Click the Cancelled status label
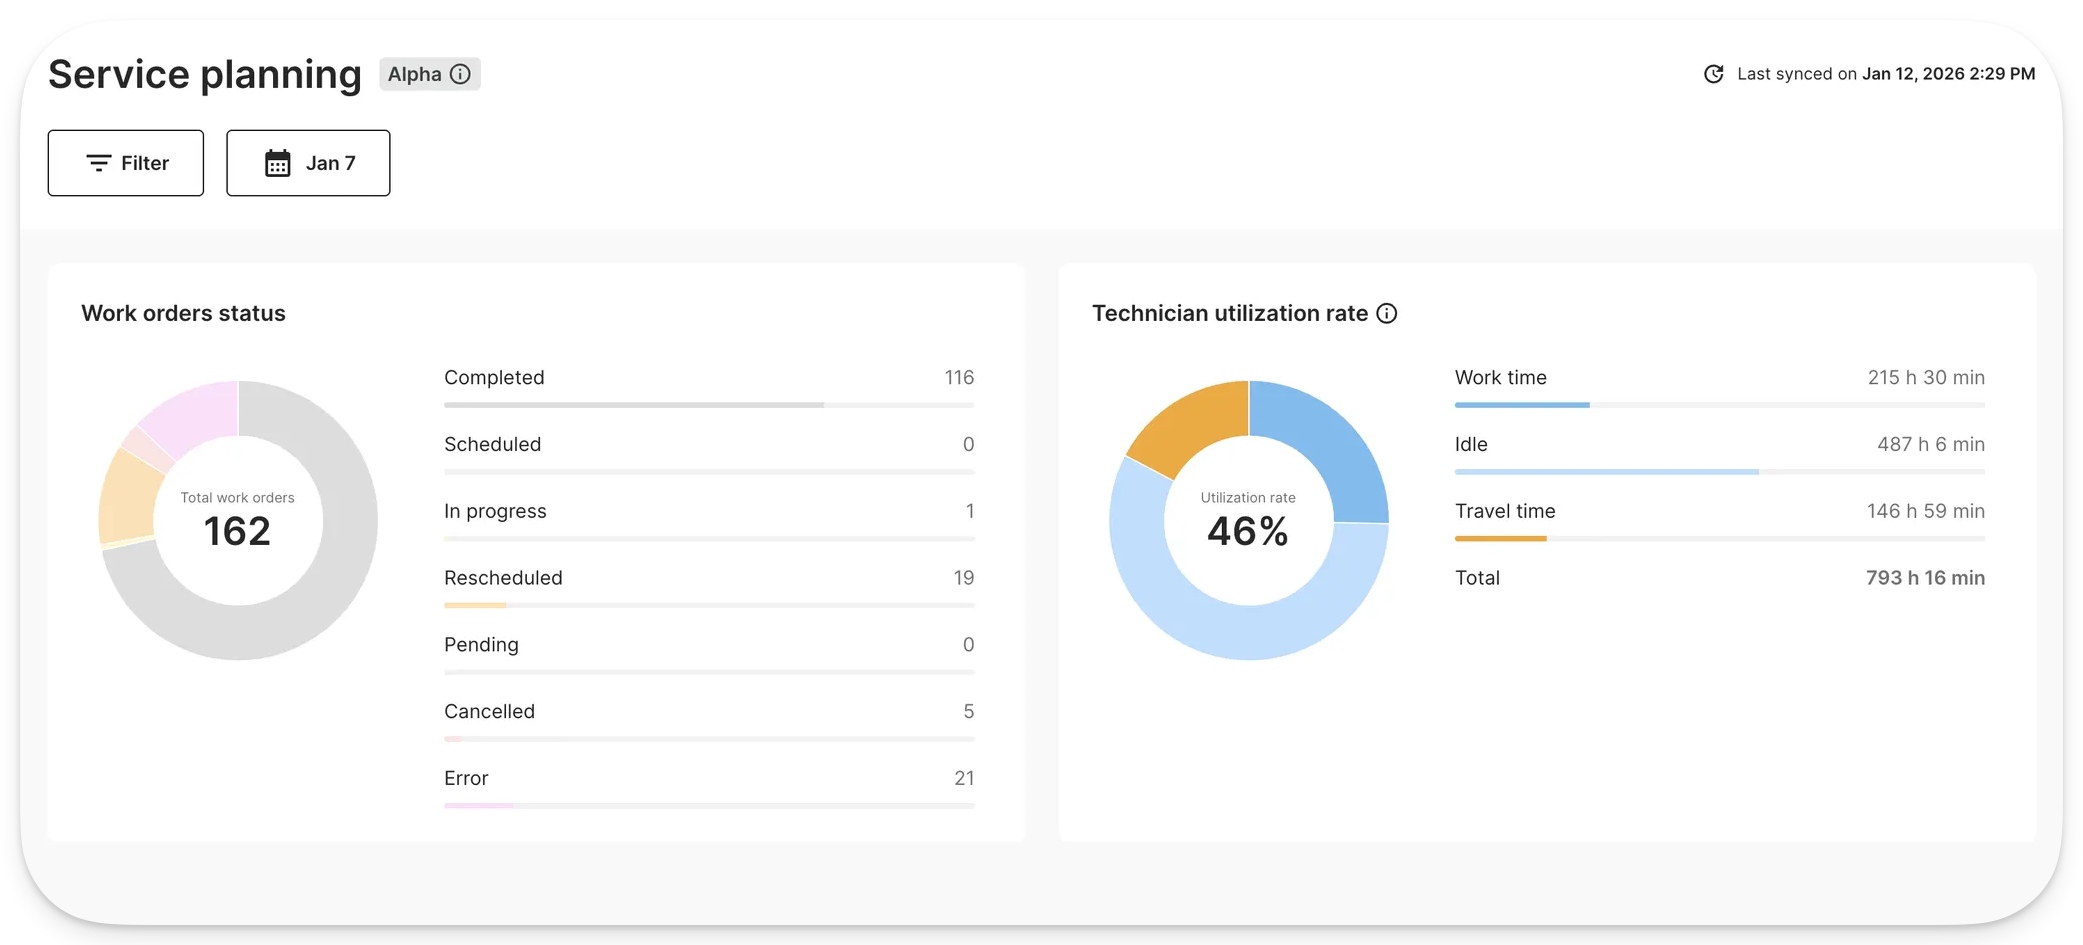This screenshot has height=945, width=2083. 489,711
